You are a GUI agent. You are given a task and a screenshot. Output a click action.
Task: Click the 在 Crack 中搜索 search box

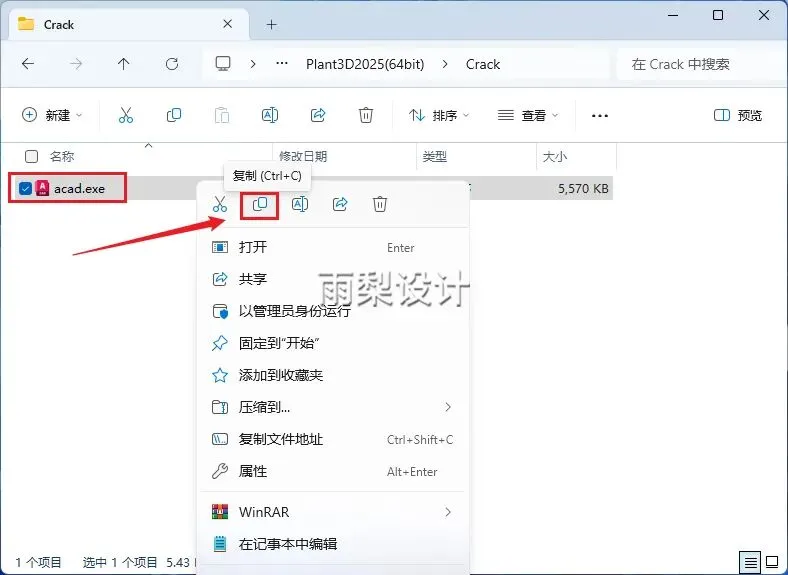coord(701,64)
